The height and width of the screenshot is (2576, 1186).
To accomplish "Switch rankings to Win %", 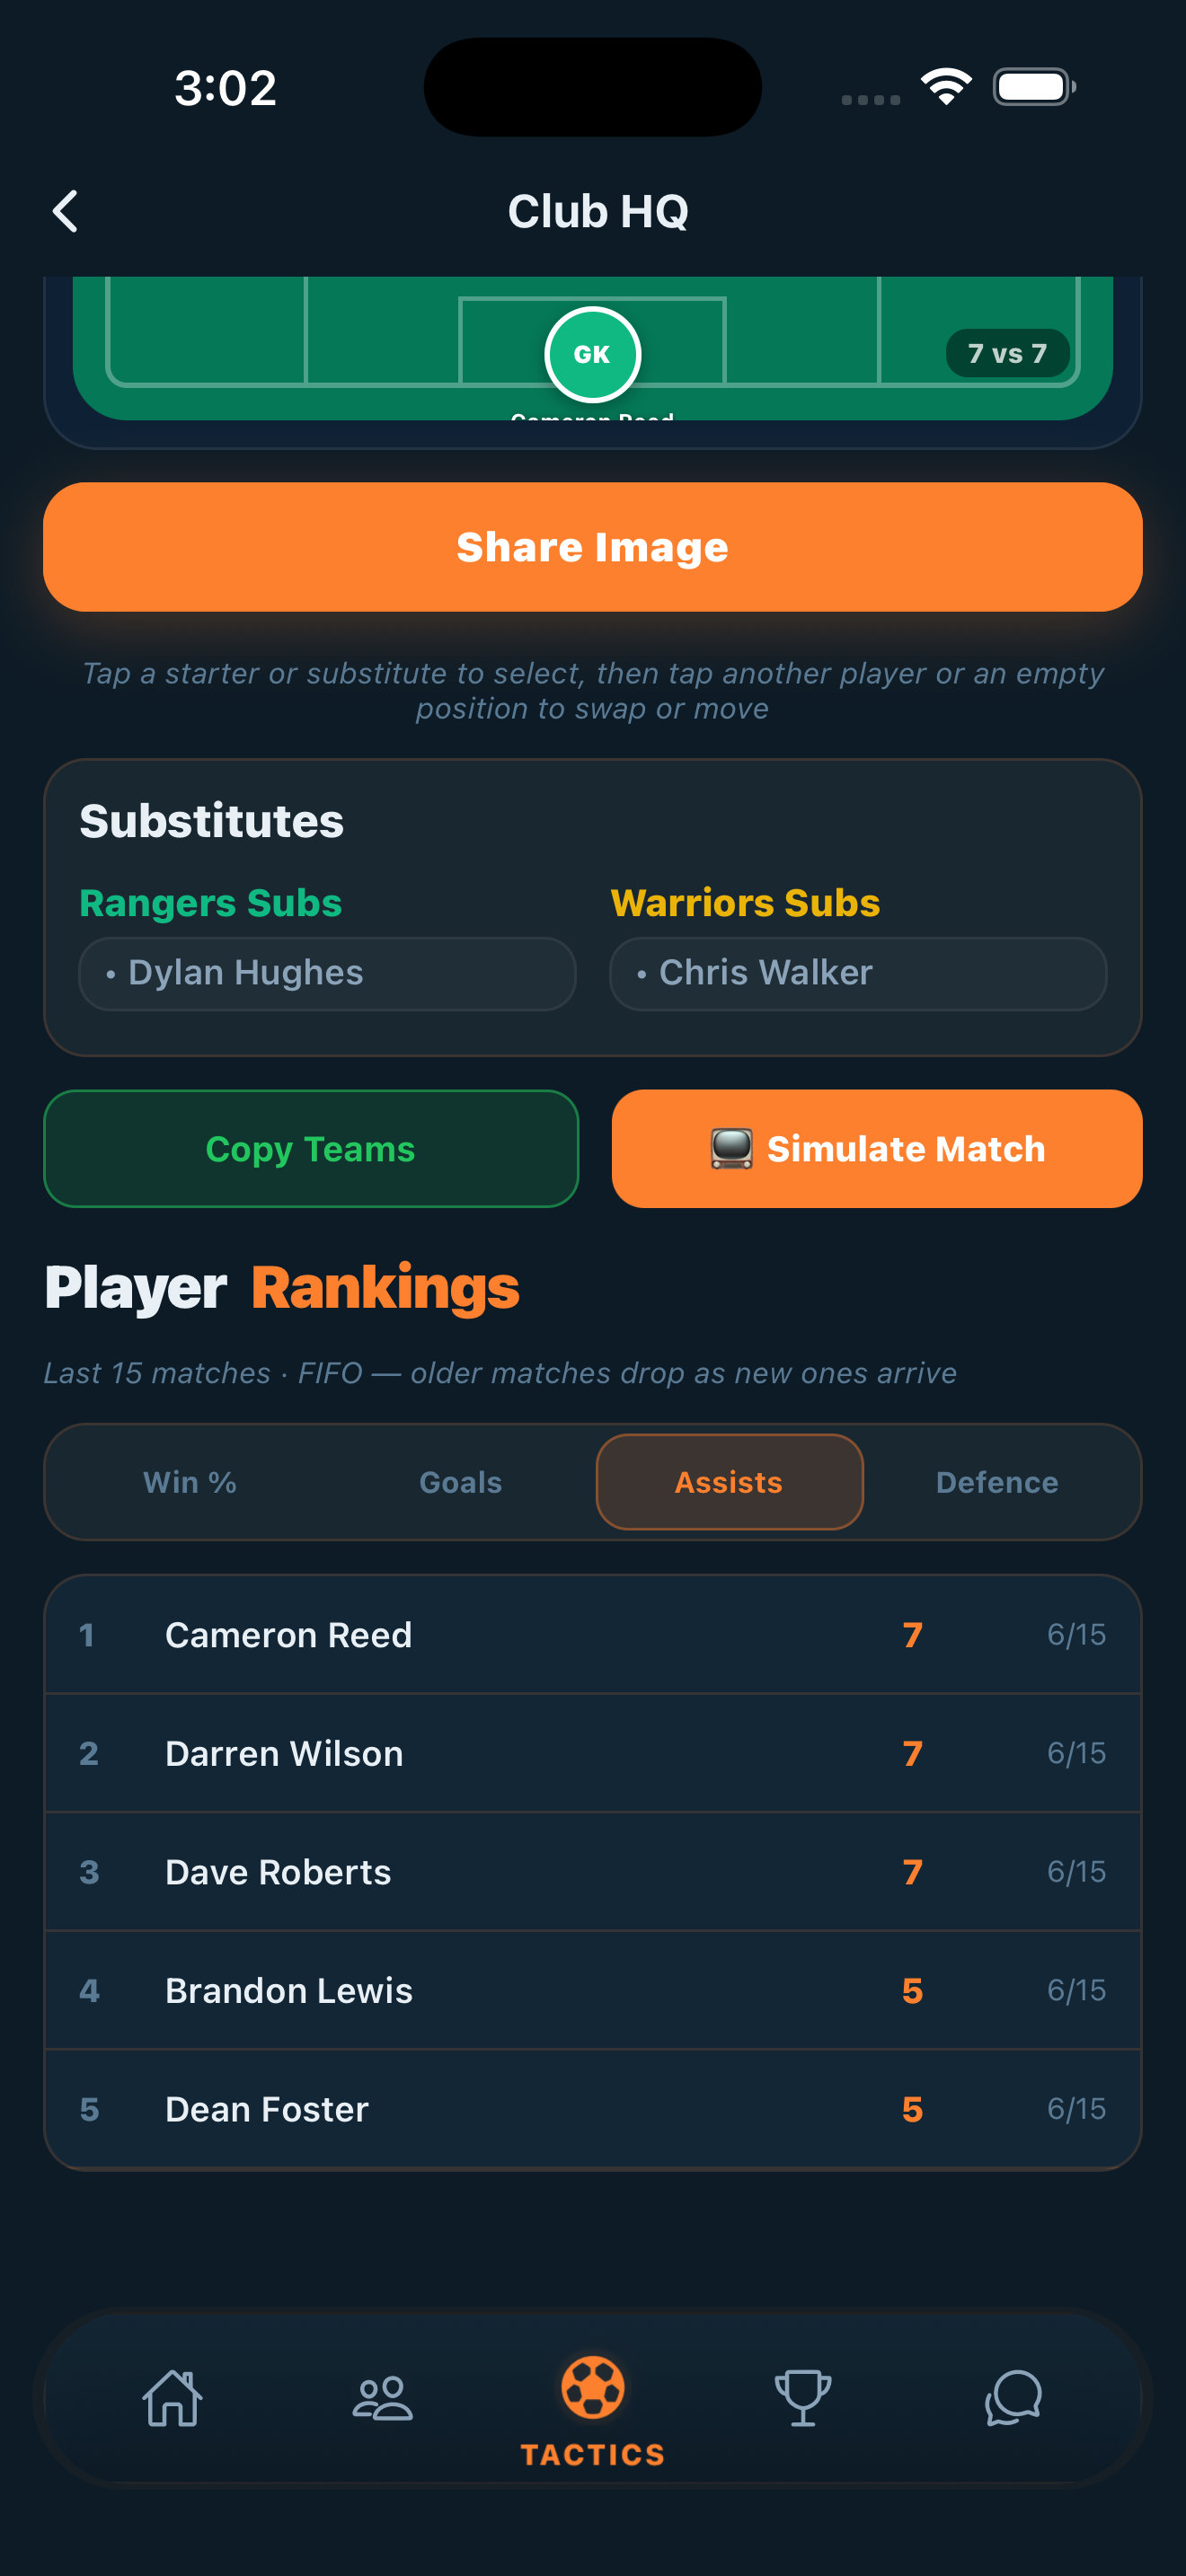I will tap(190, 1482).
